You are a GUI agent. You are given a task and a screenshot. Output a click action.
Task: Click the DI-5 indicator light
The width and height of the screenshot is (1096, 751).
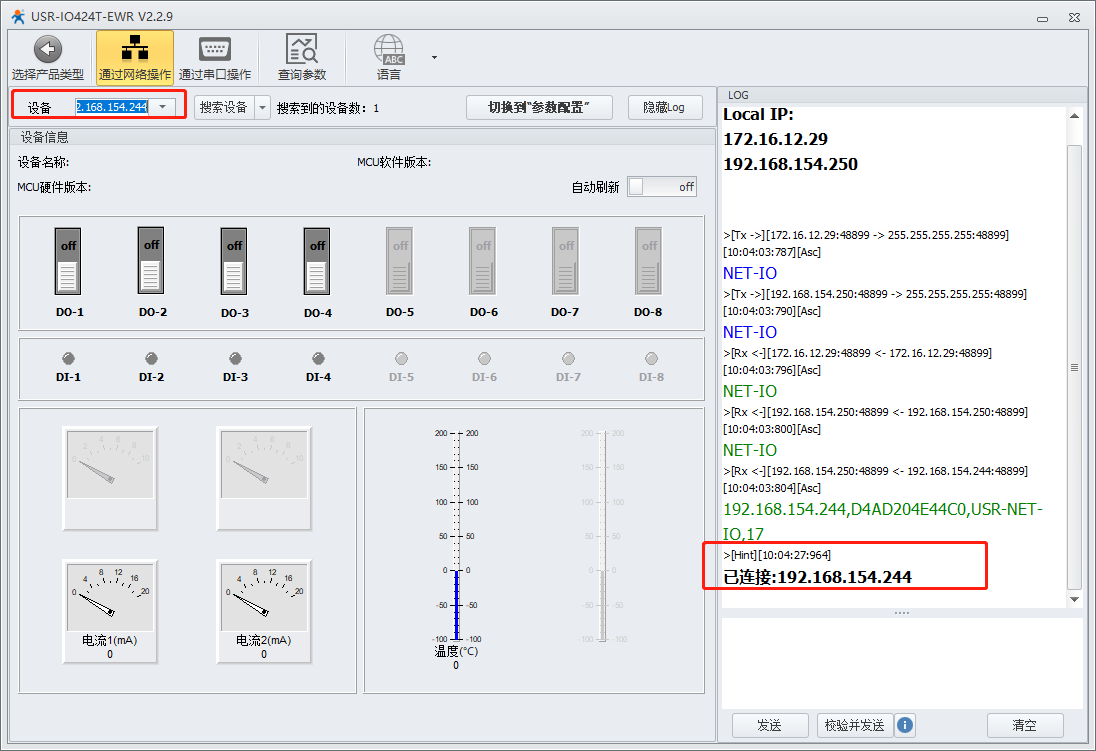[401, 359]
